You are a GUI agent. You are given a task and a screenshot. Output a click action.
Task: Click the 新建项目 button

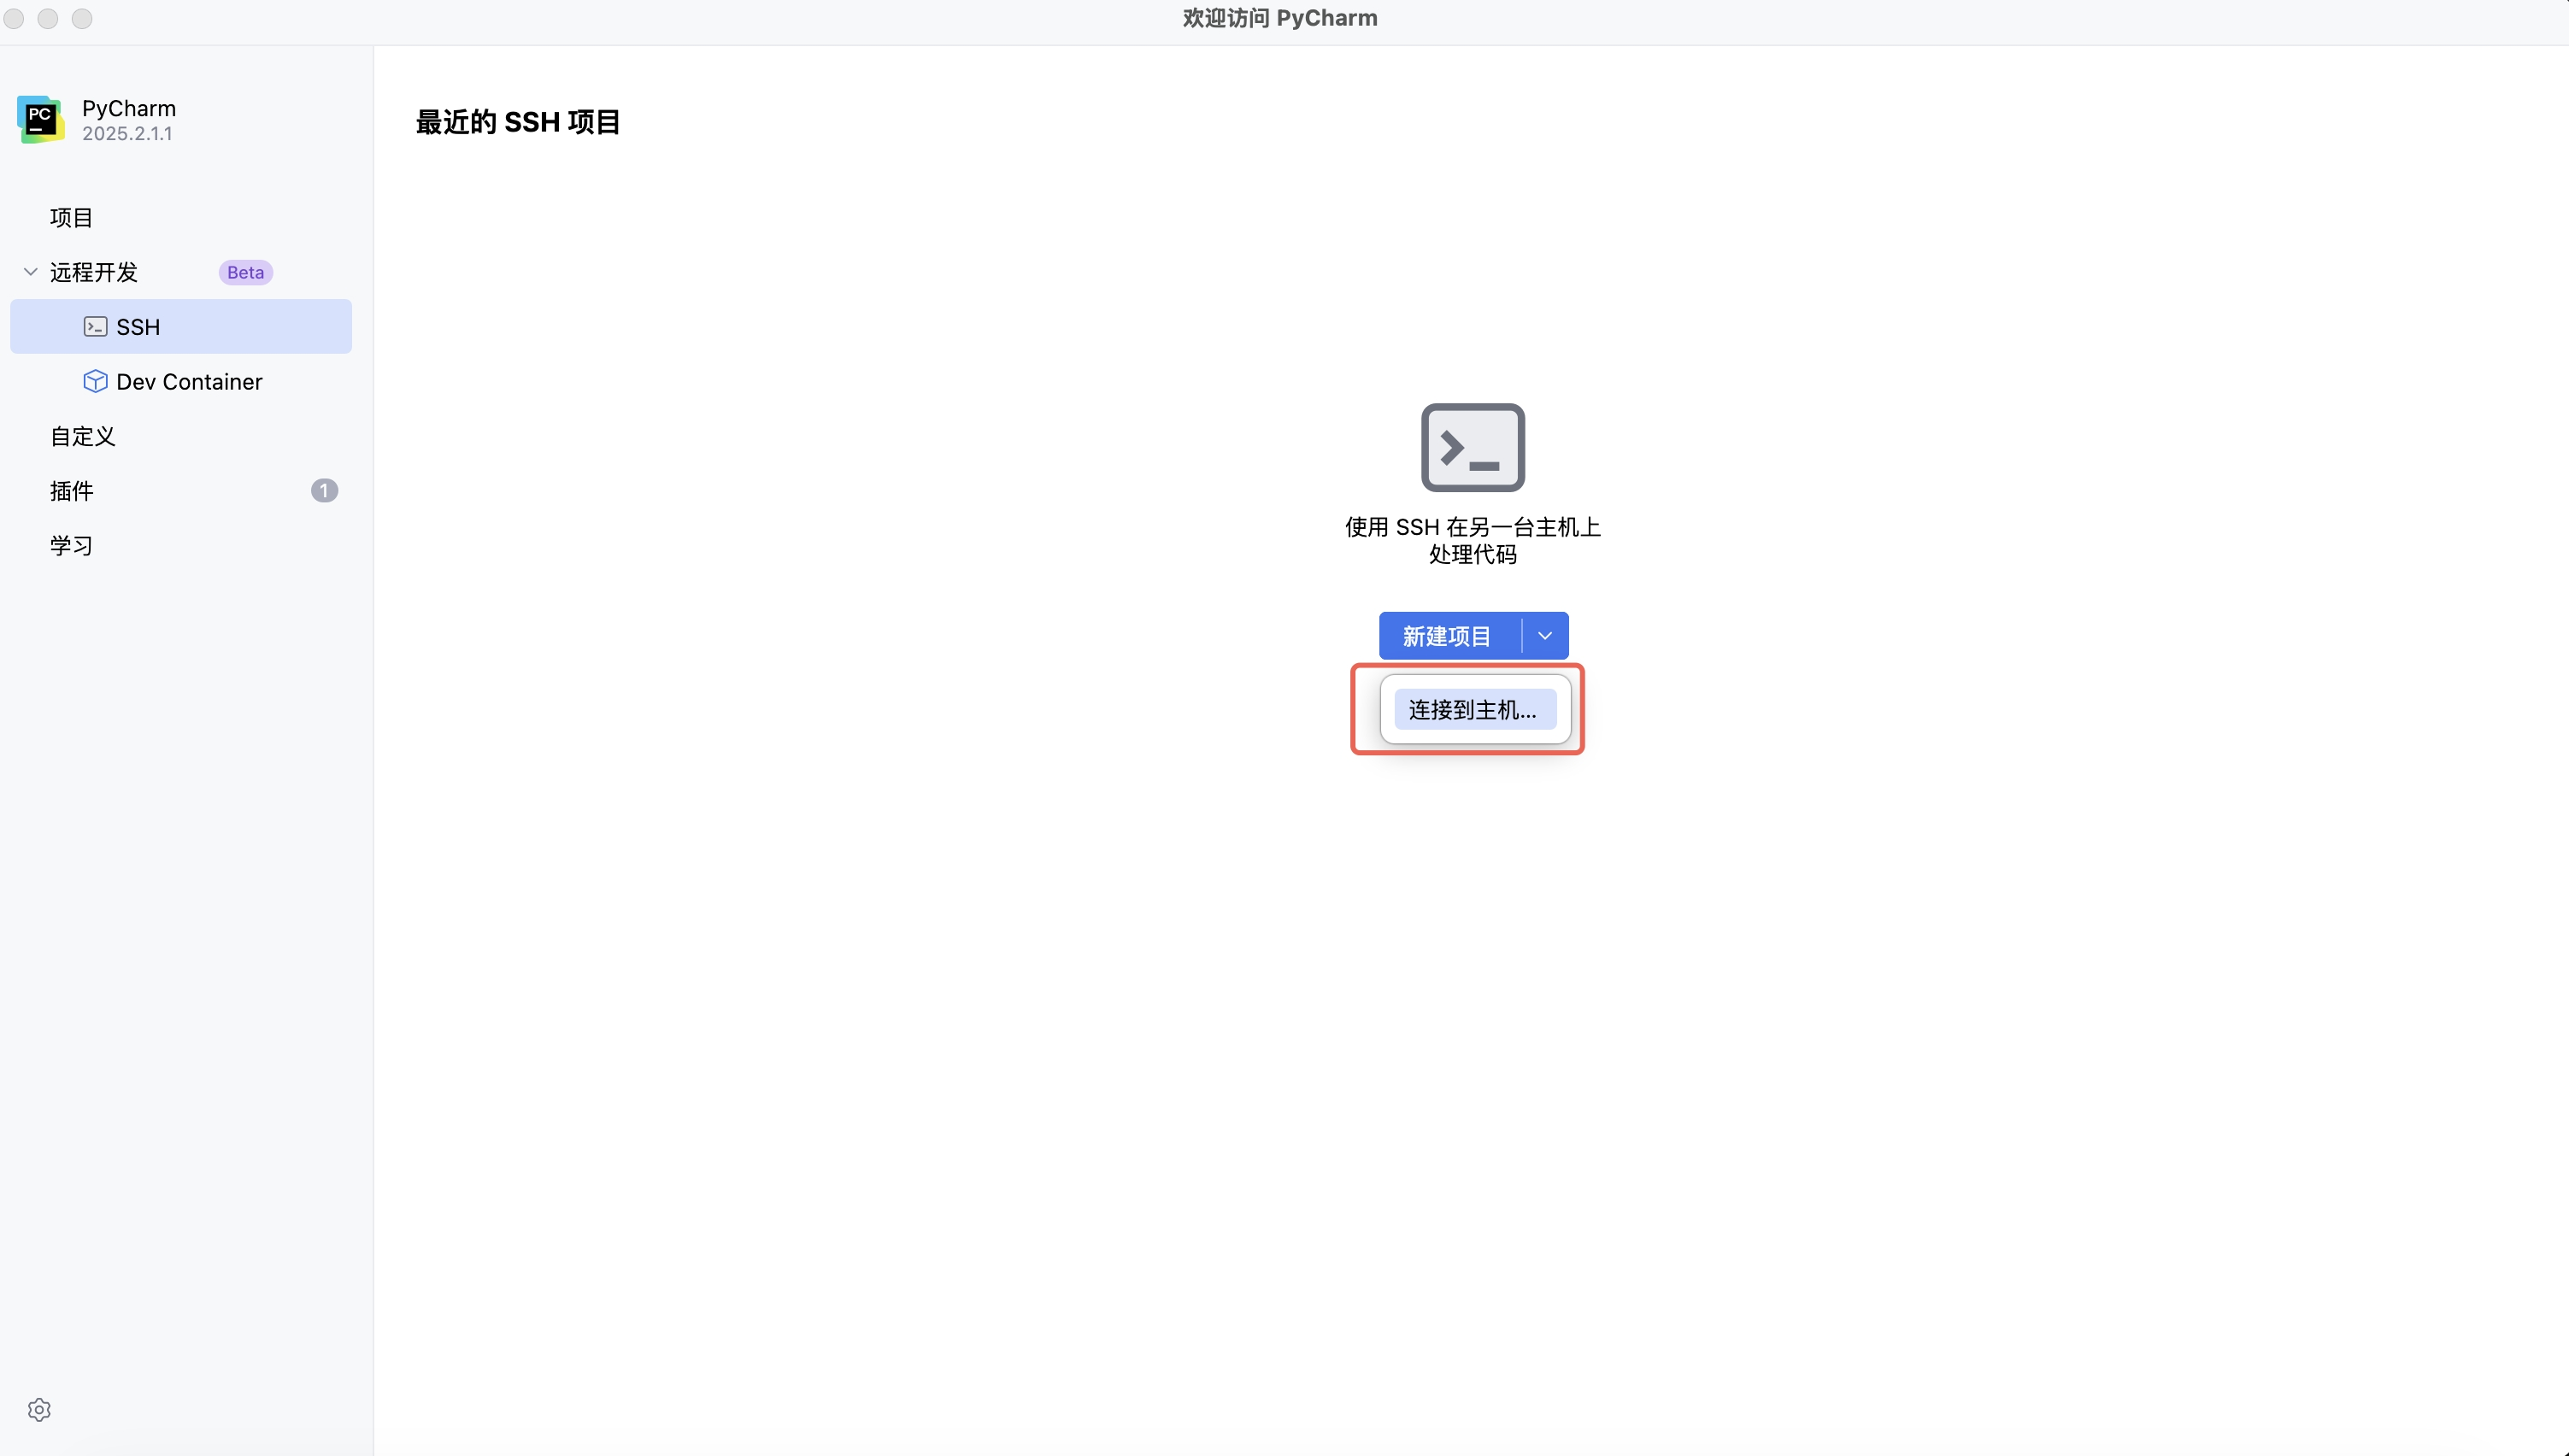click(x=1447, y=636)
